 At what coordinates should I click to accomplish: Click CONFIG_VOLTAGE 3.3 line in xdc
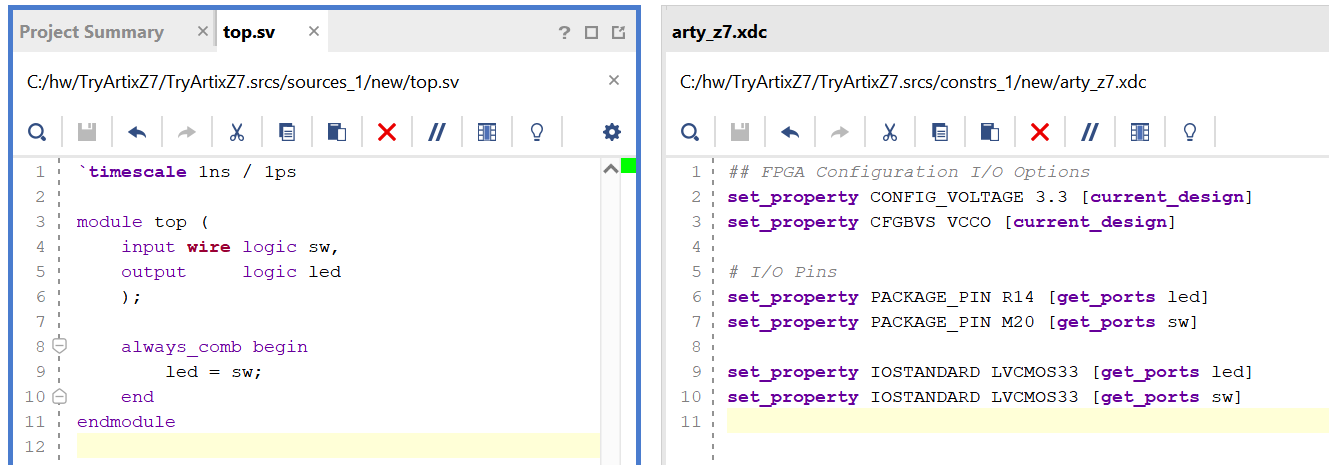990,197
